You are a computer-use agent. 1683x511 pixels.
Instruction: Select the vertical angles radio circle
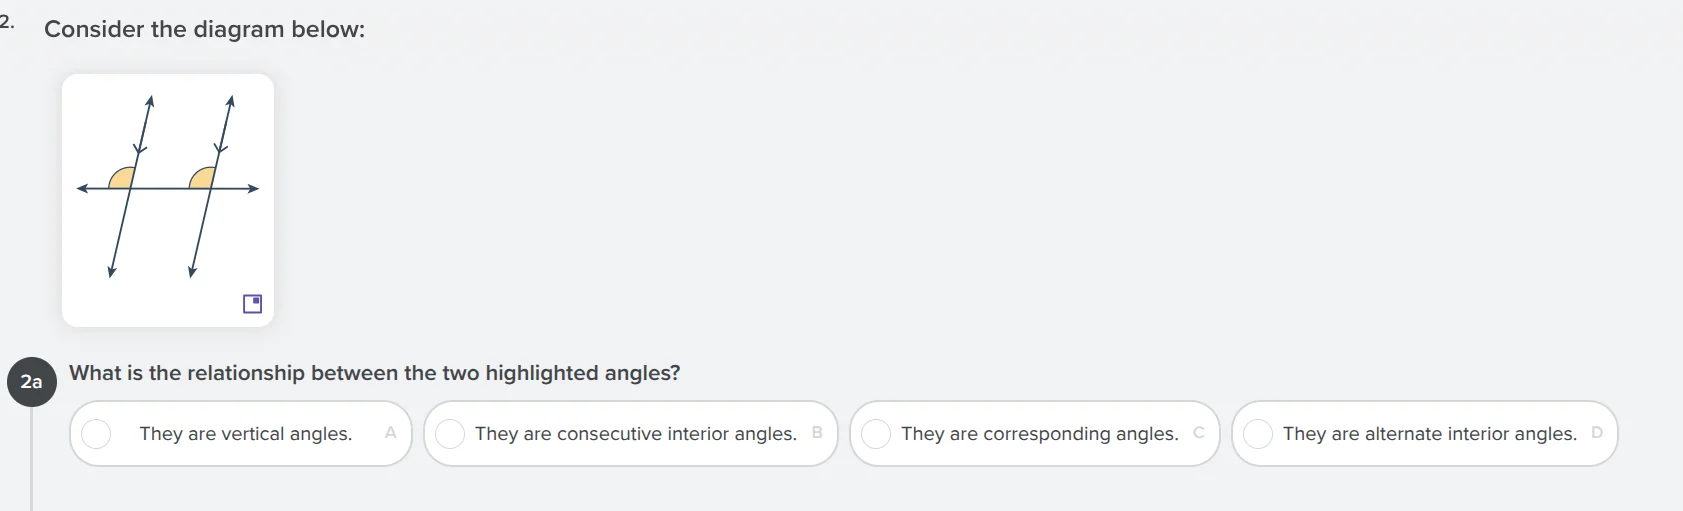[96, 434]
